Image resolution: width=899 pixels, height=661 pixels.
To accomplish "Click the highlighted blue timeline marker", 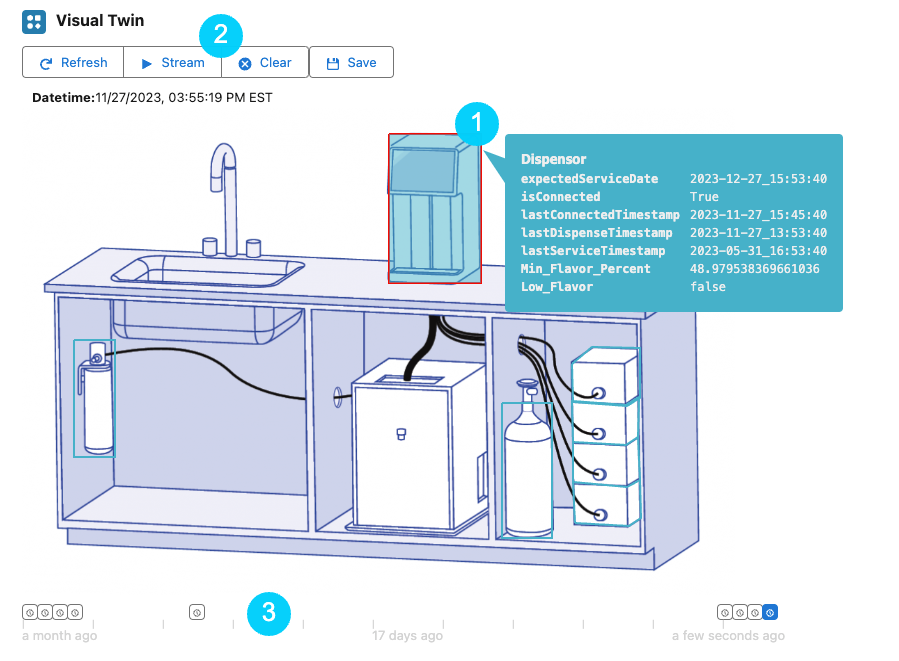I will 770,612.
